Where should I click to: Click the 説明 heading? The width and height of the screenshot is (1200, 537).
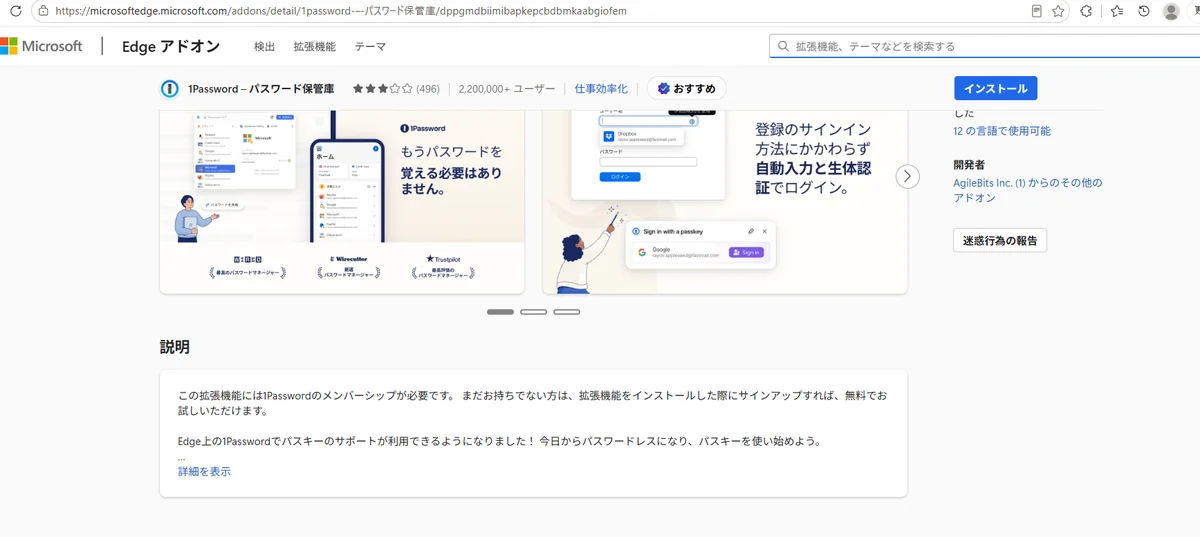(174, 348)
